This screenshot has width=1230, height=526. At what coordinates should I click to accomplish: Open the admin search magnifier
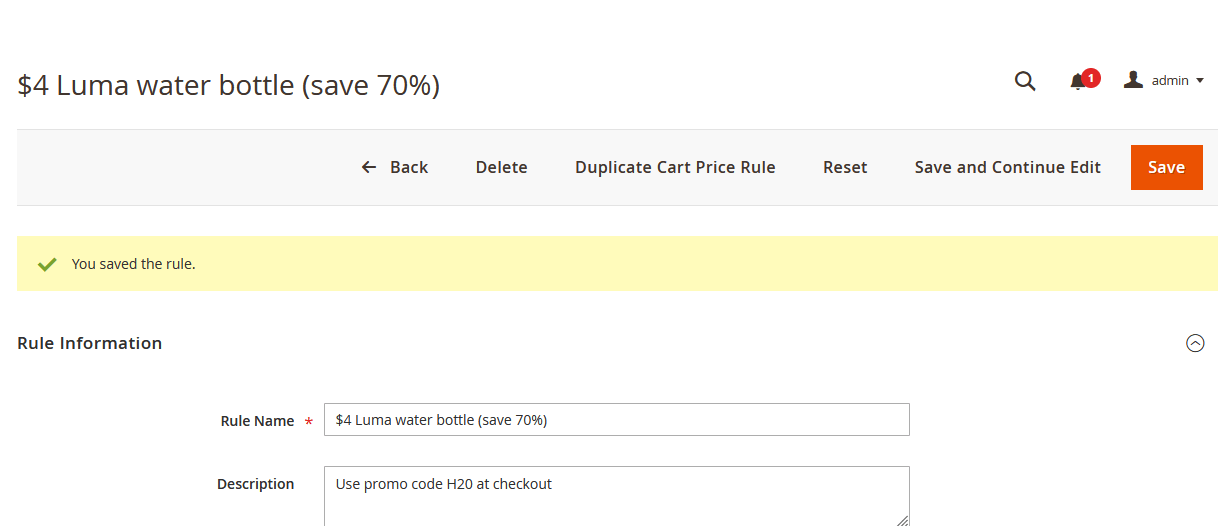[x=1025, y=81]
